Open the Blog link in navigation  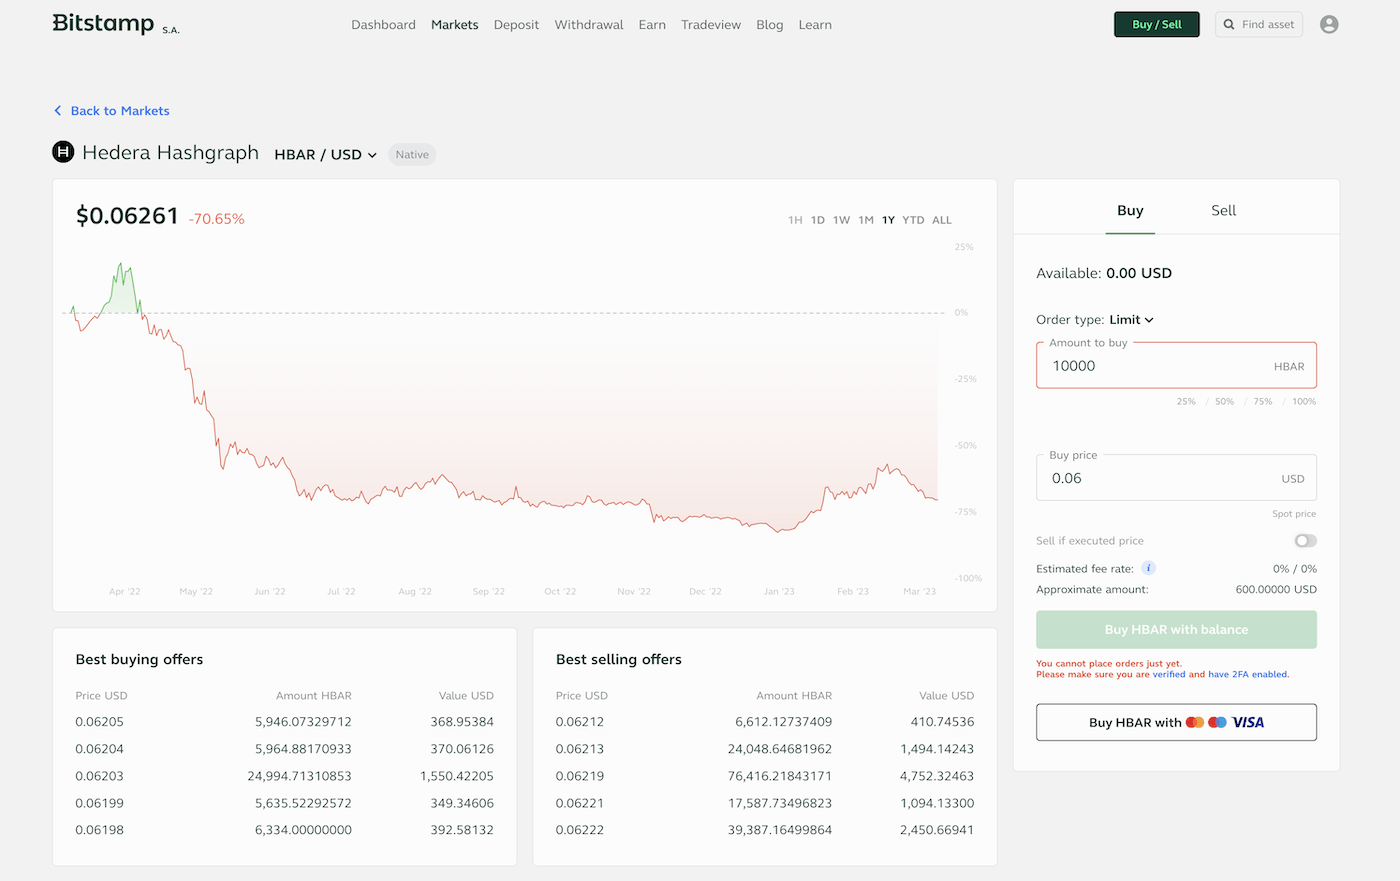770,25
